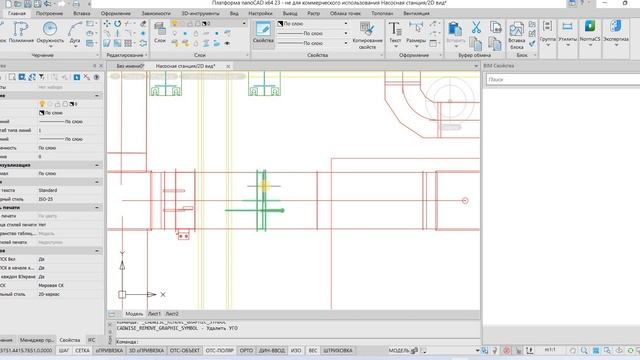Viewport: 640px width, 360px height.
Task: Open the IFC panel tab
Action: tap(91, 340)
